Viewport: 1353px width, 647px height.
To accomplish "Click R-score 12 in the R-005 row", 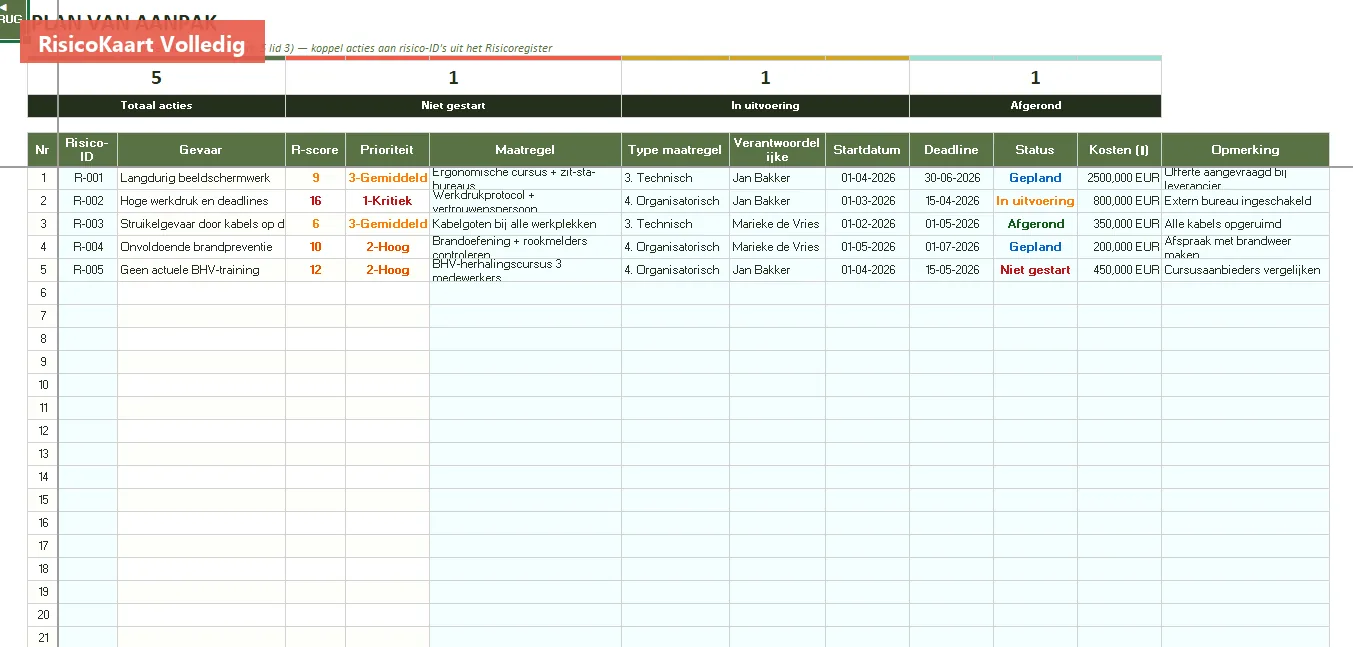I will click(315, 270).
